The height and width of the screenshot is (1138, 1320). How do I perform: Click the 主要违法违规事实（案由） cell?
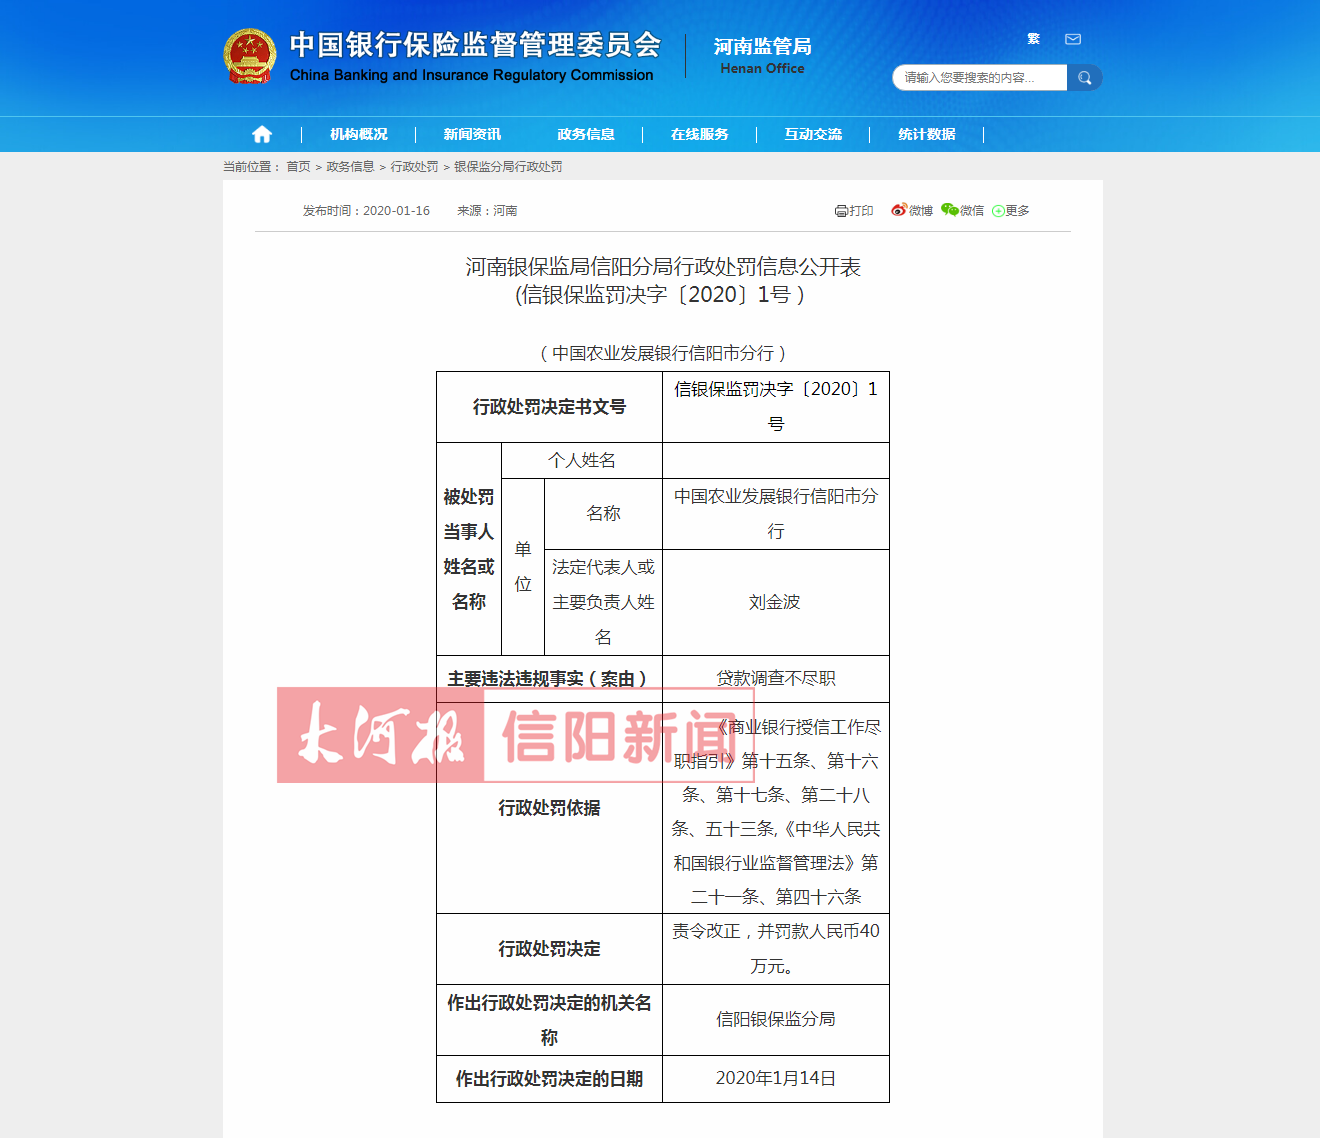549,679
